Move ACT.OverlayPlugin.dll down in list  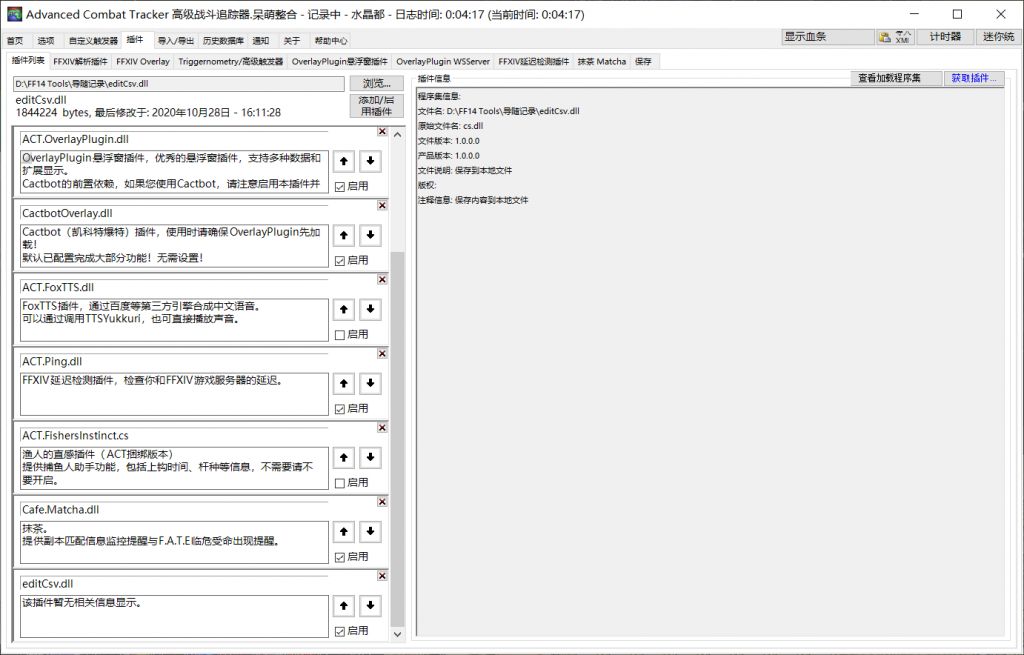pos(370,161)
